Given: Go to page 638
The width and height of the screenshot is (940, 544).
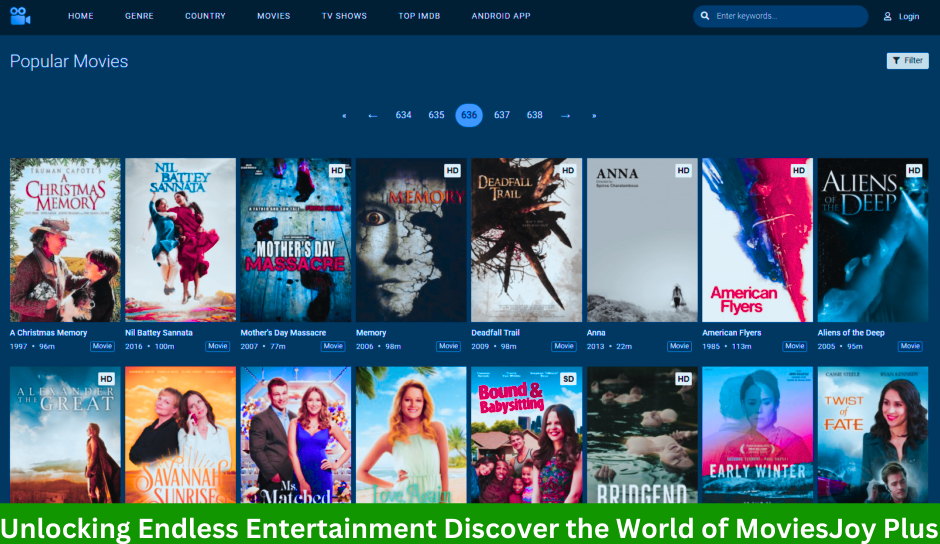Looking at the screenshot, I should tap(535, 115).
